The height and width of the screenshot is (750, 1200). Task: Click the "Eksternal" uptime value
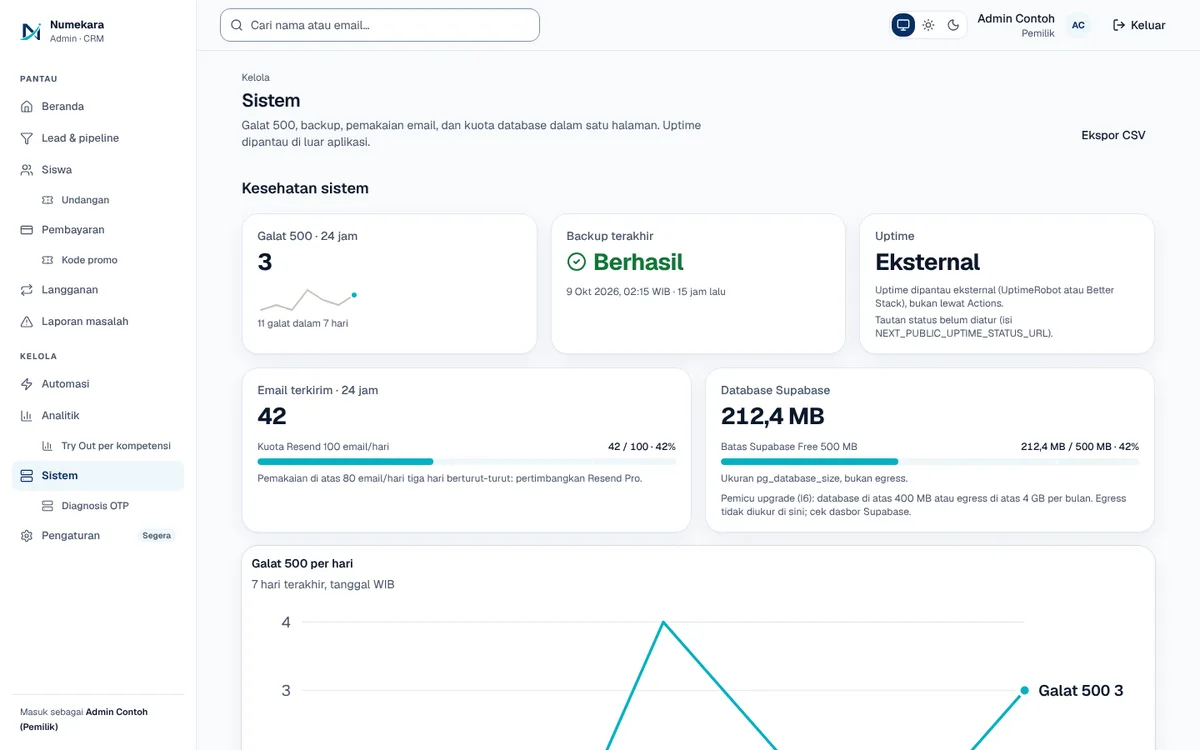[928, 262]
